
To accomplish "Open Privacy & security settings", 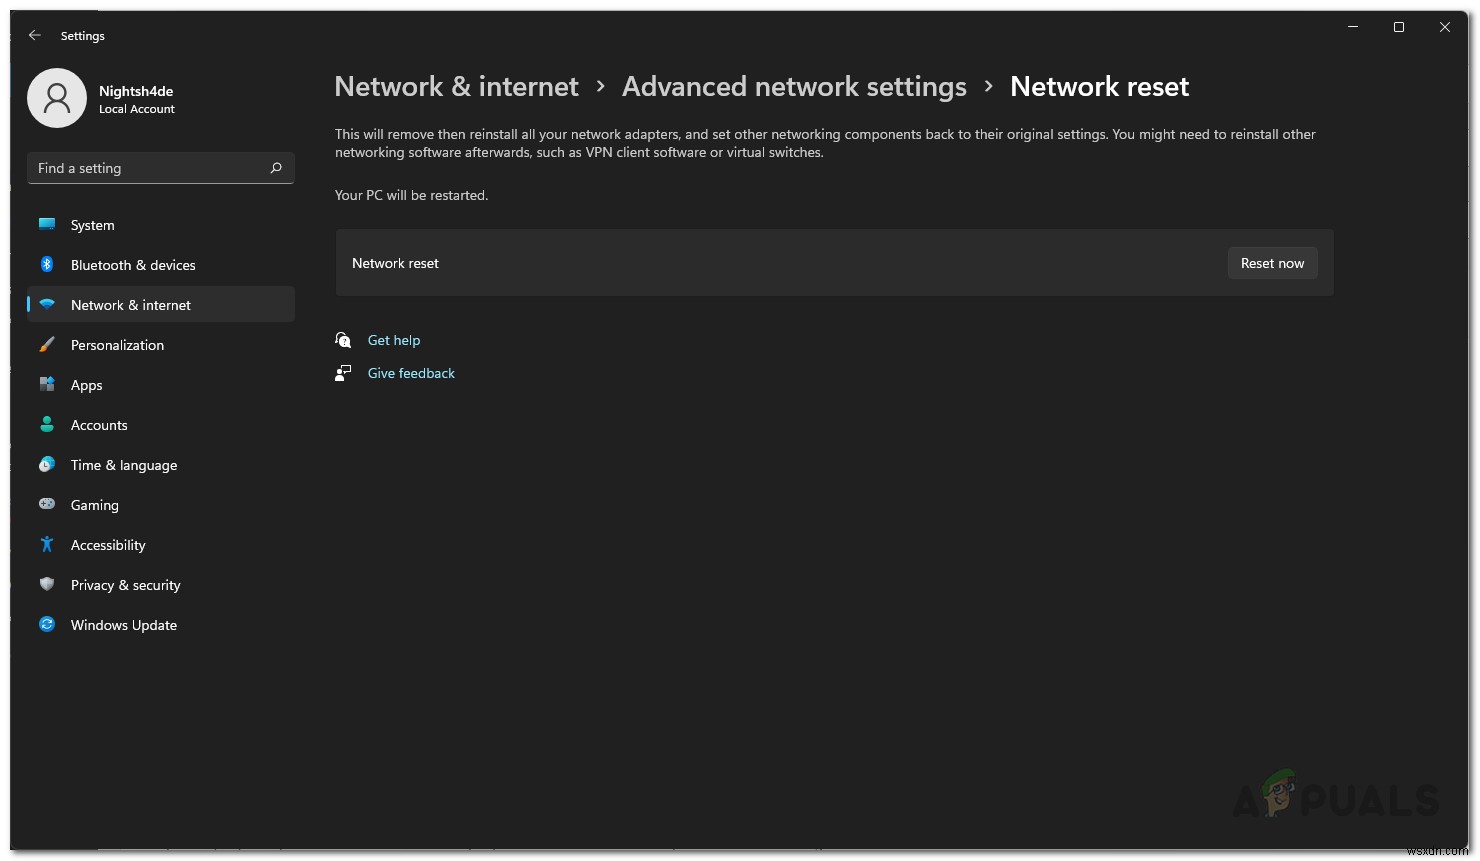I will [x=47, y=584].
